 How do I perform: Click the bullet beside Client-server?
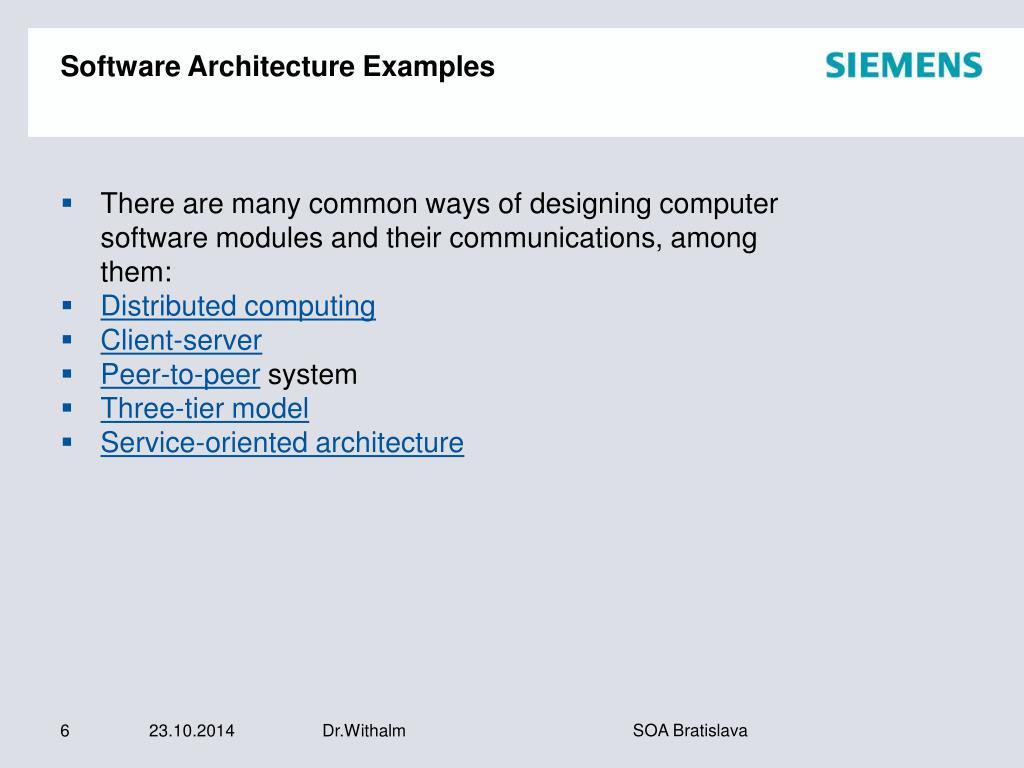coord(67,338)
